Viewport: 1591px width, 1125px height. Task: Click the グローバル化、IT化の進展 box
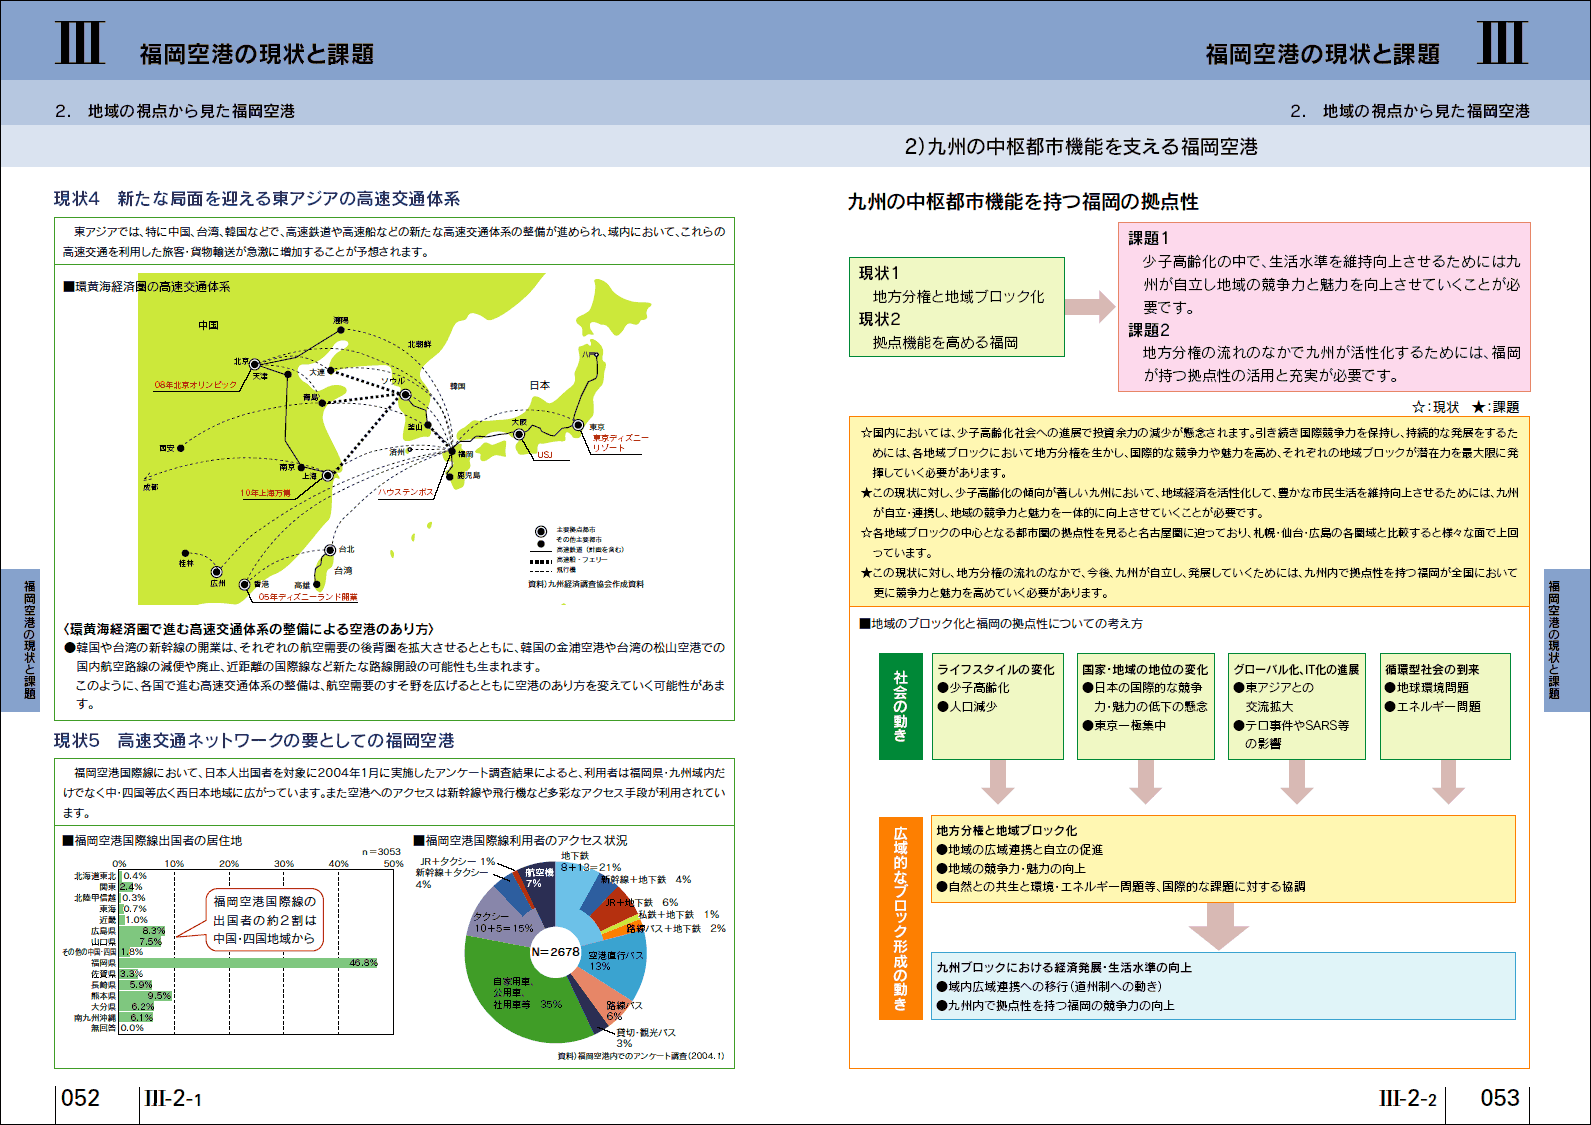point(1296,707)
